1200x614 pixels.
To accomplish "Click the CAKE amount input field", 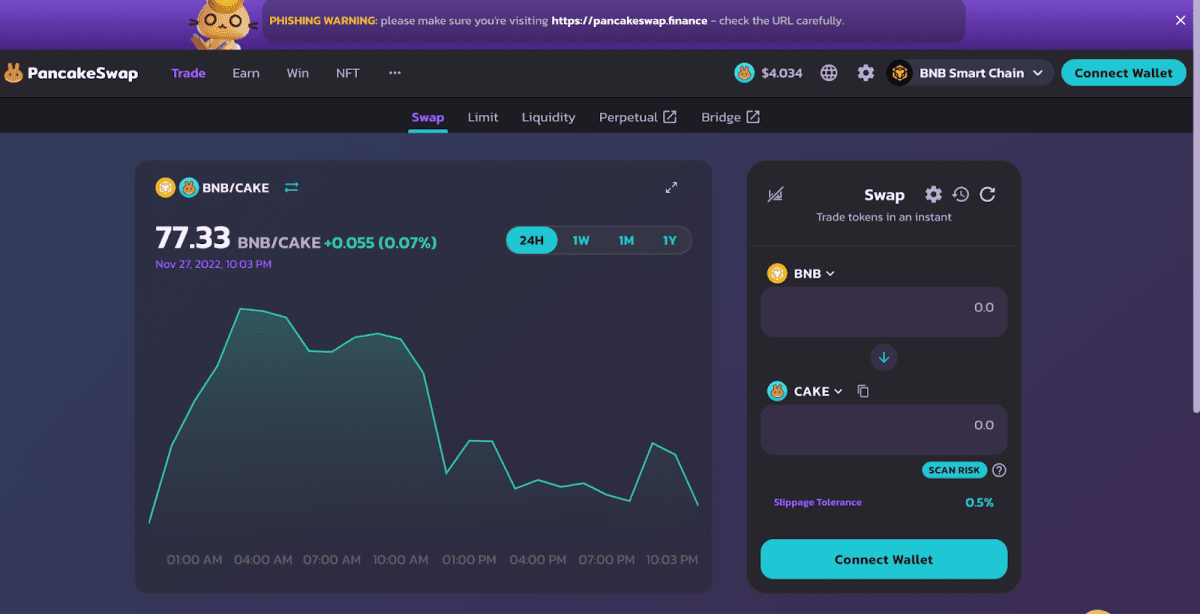I will 884,430.
